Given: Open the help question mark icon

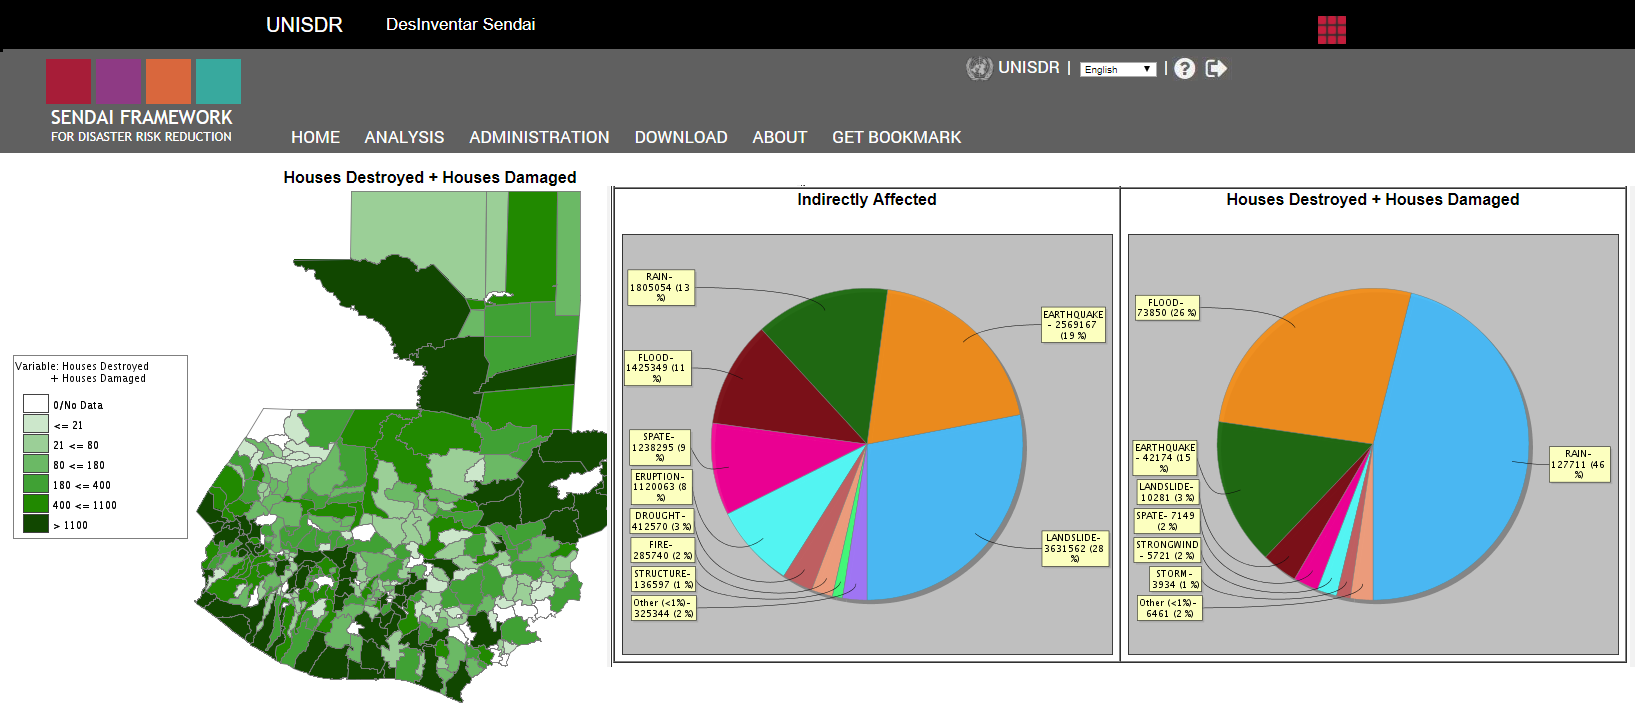Looking at the screenshot, I should (x=1185, y=68).
